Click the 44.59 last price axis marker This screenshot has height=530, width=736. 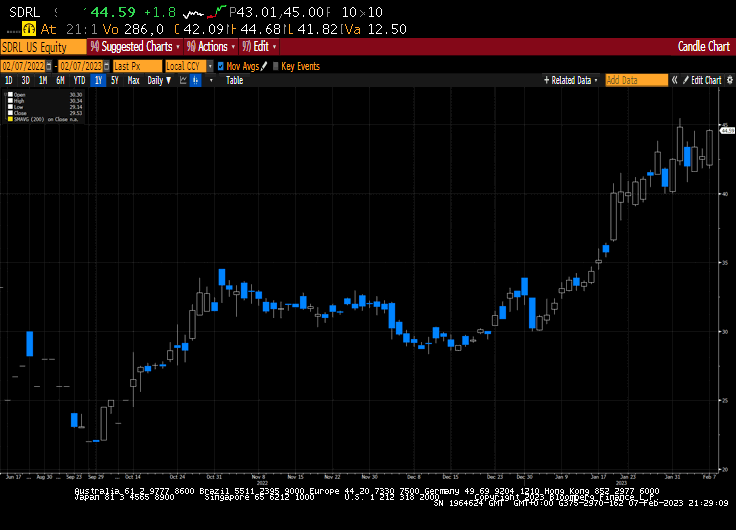[x=727, y=130]
